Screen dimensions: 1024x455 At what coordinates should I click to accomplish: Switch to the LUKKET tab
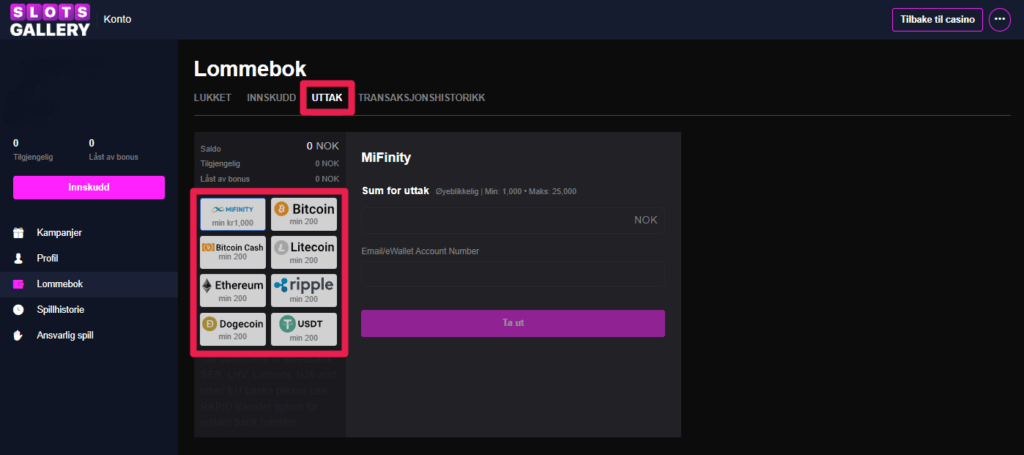212,98
